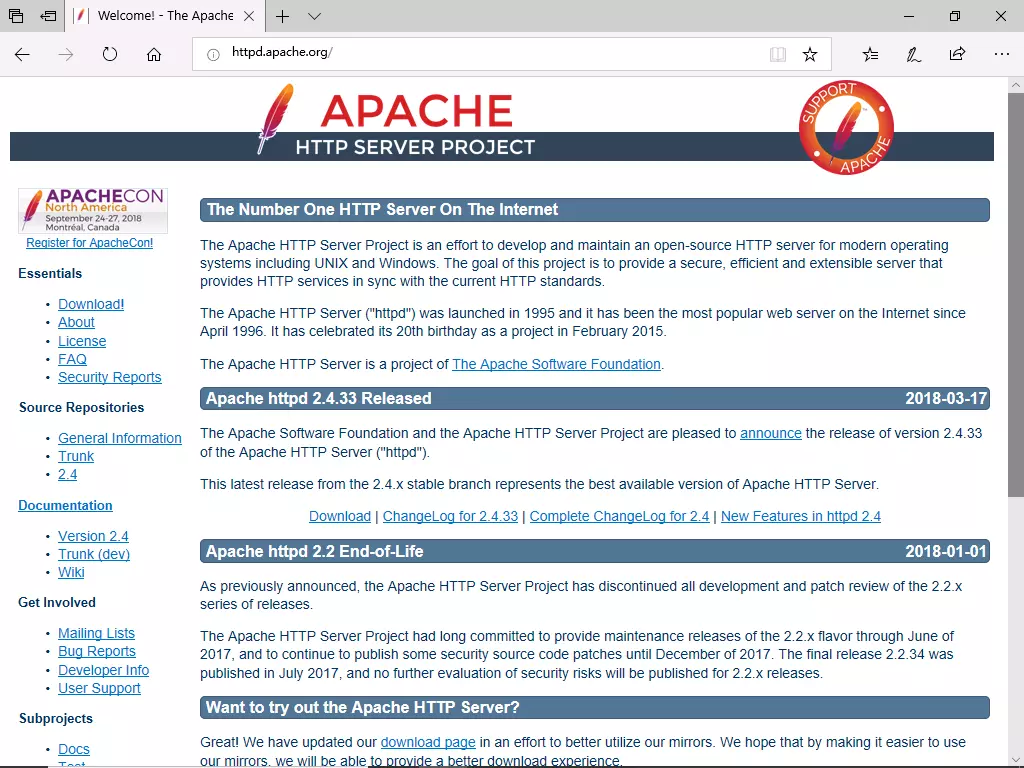Open the Docs subproject link
1024x768 pixels.
74,749
